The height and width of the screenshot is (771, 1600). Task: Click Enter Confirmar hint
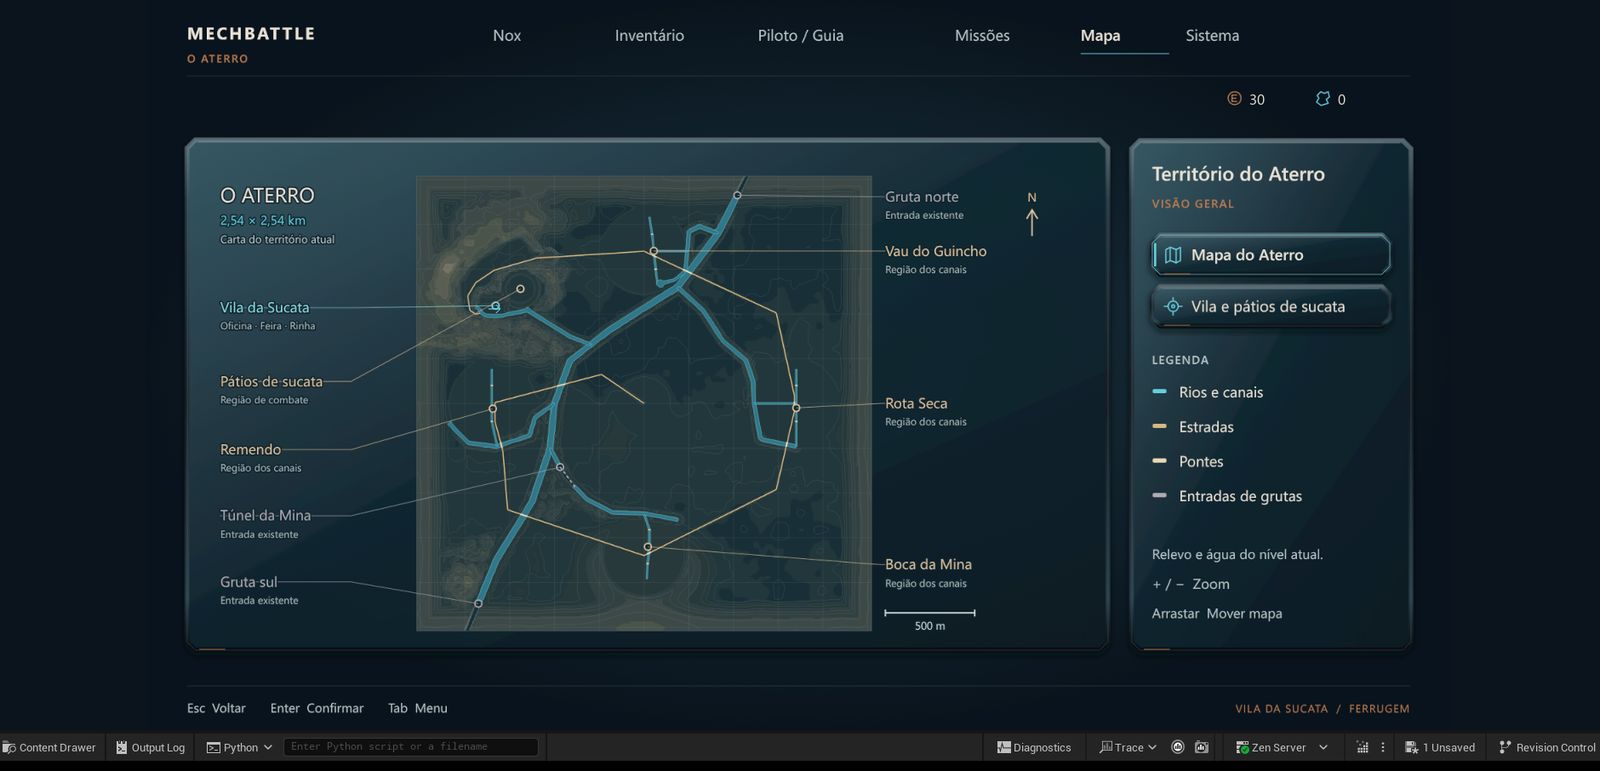click(x=317, y=708)
